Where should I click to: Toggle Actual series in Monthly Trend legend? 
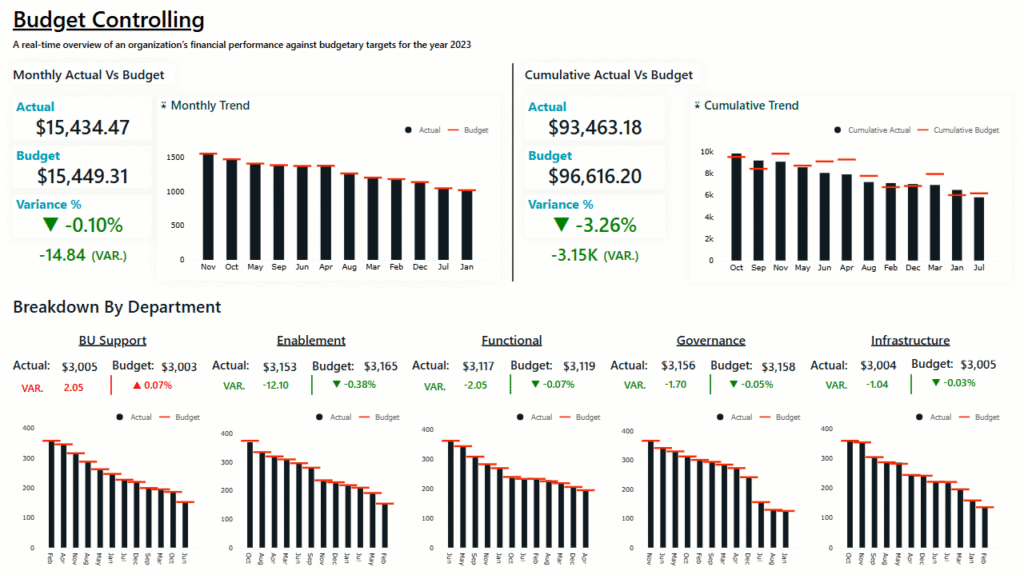click(423, 130)
